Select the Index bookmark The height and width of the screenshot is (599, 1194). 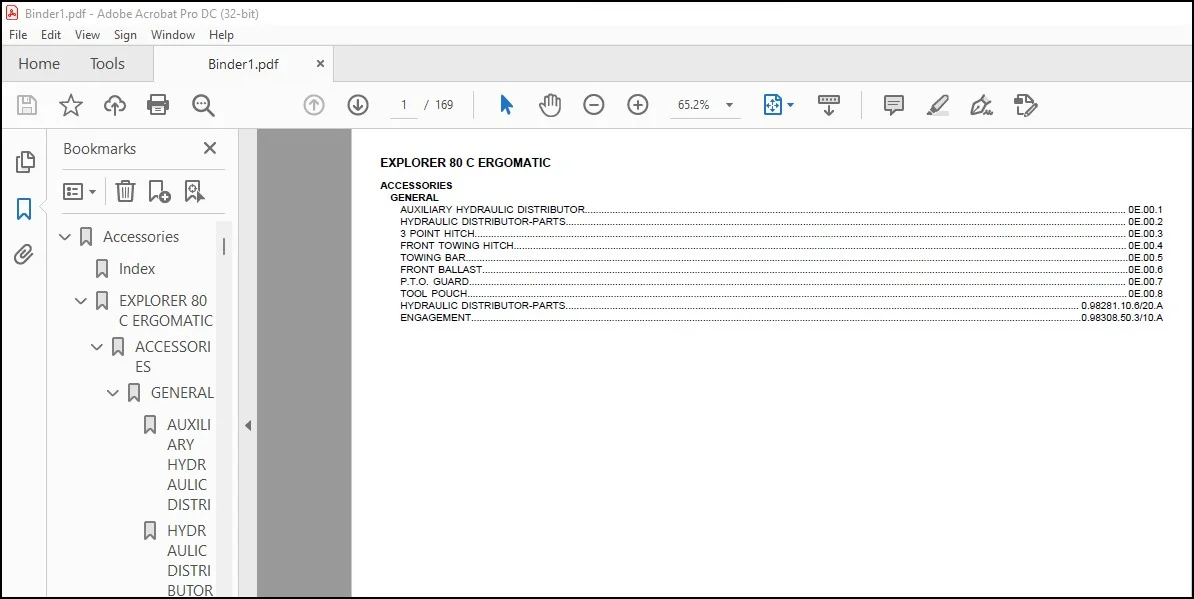pyautogui.click(x=137, y=269)
